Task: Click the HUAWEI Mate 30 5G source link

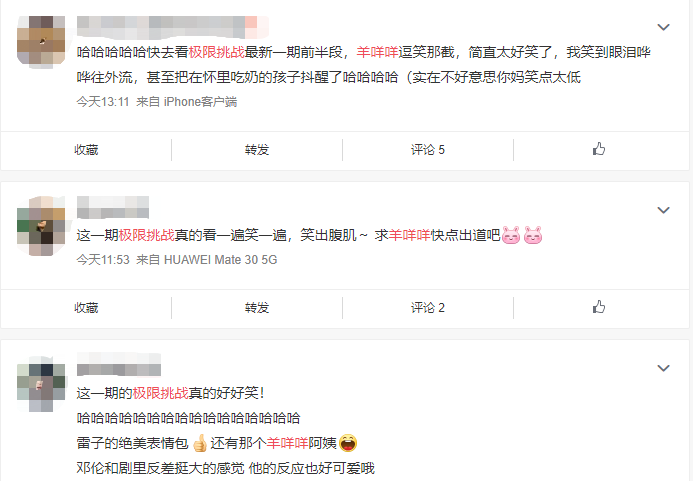Action: click(x=221, y=260)
